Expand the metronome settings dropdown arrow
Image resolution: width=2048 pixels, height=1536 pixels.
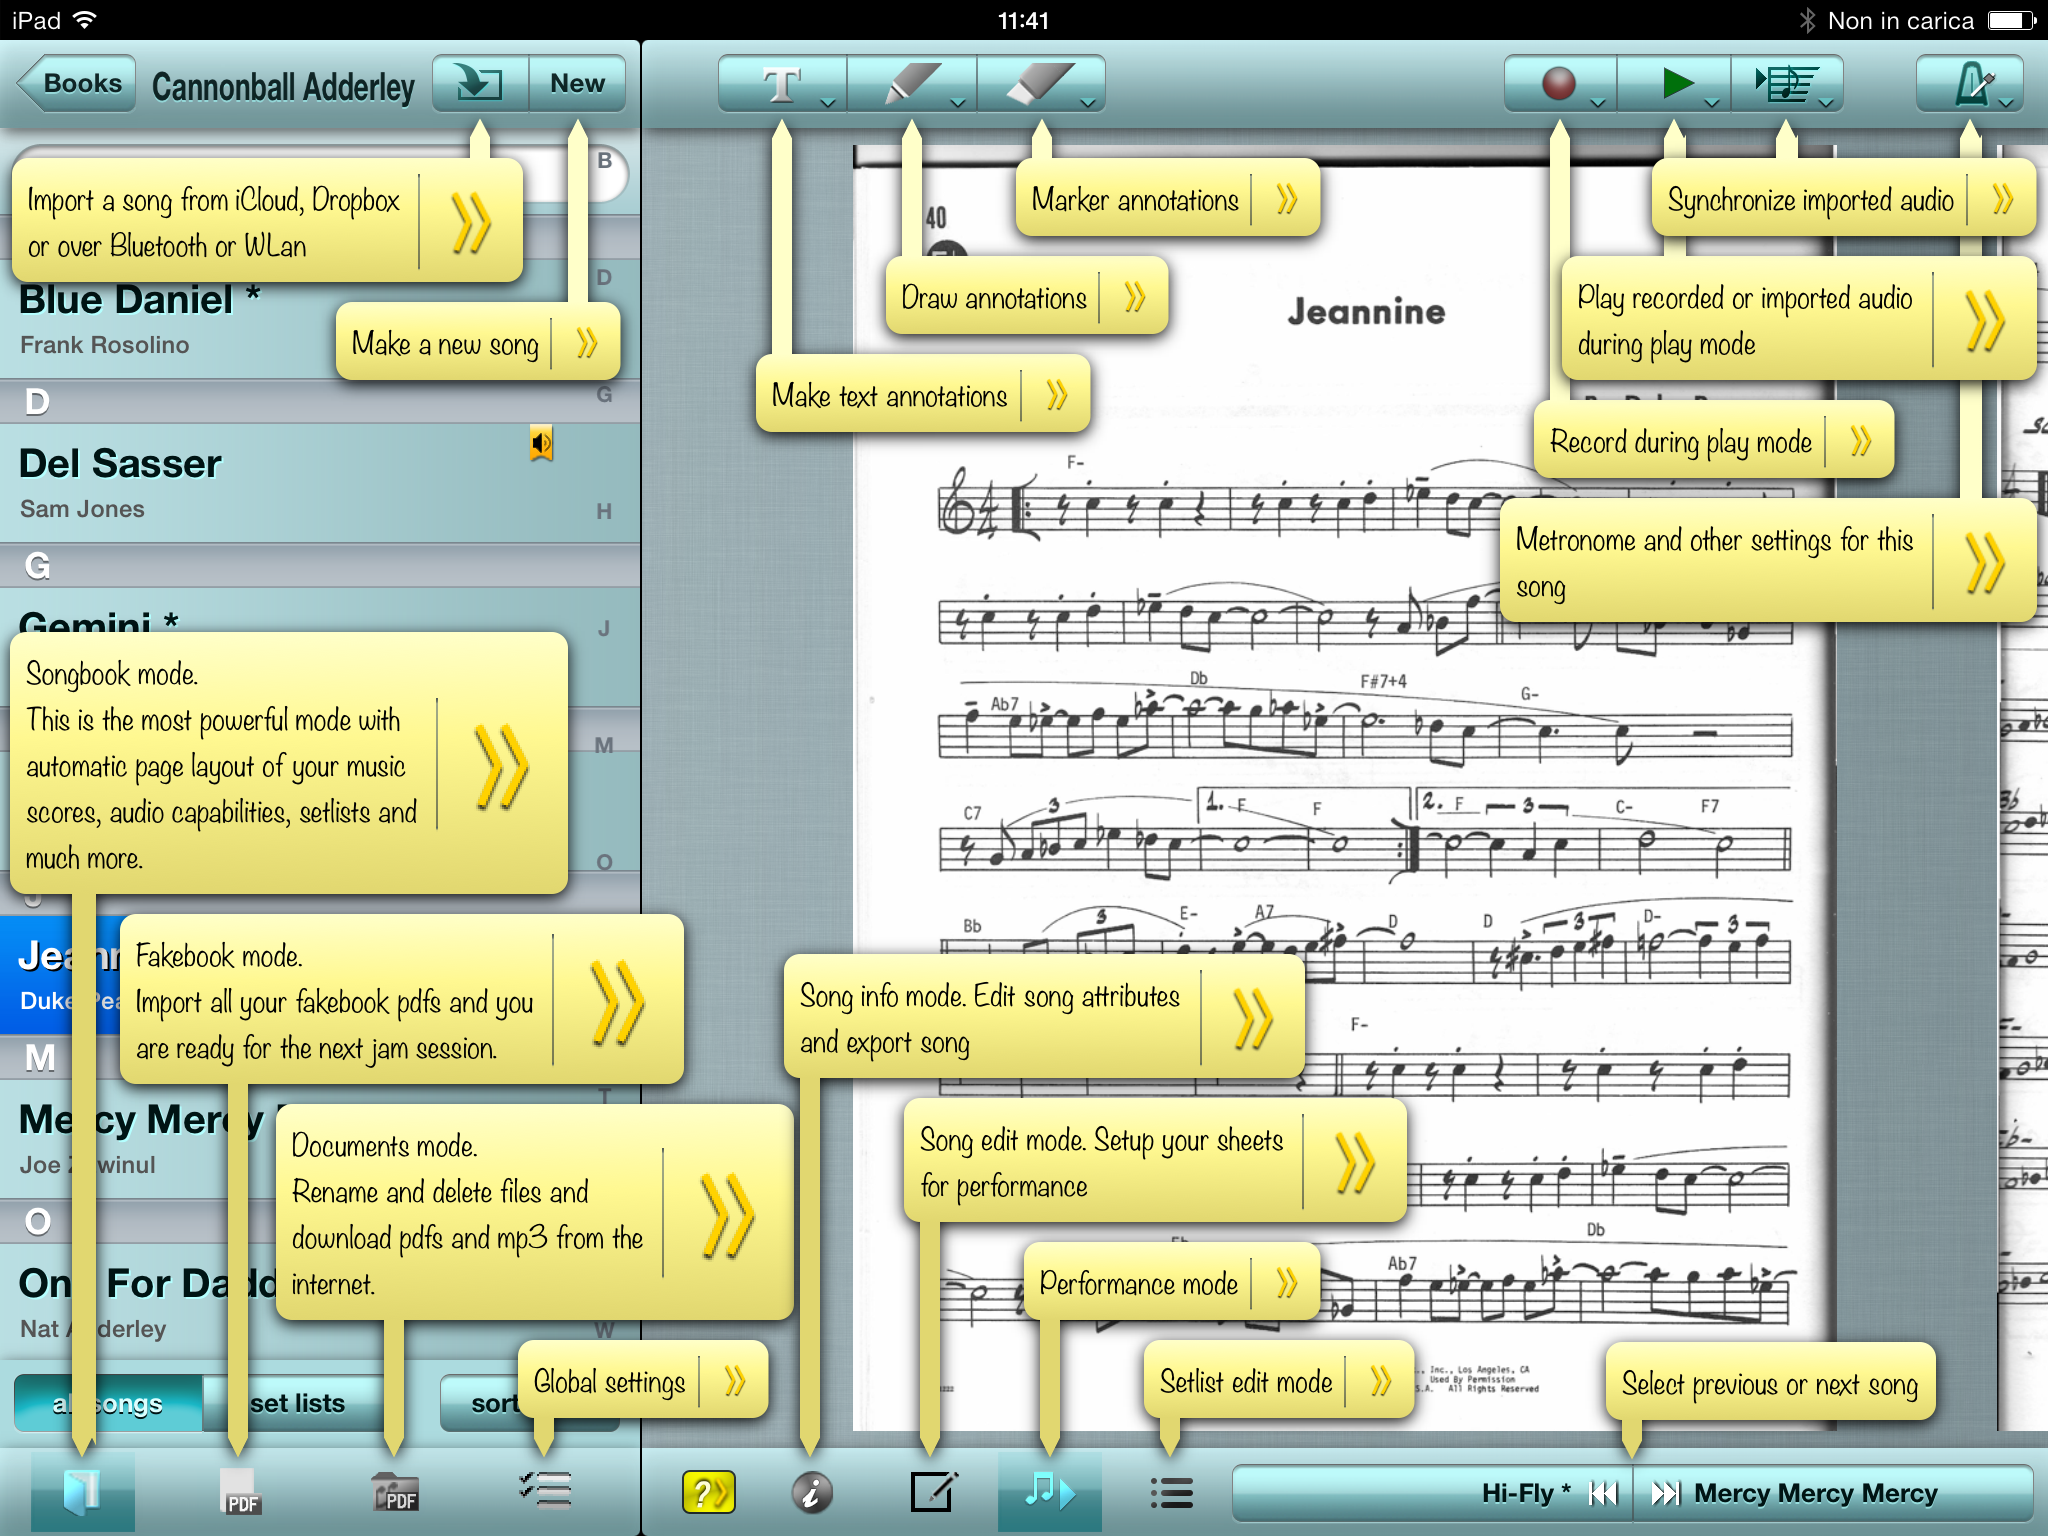point(2005,102)
